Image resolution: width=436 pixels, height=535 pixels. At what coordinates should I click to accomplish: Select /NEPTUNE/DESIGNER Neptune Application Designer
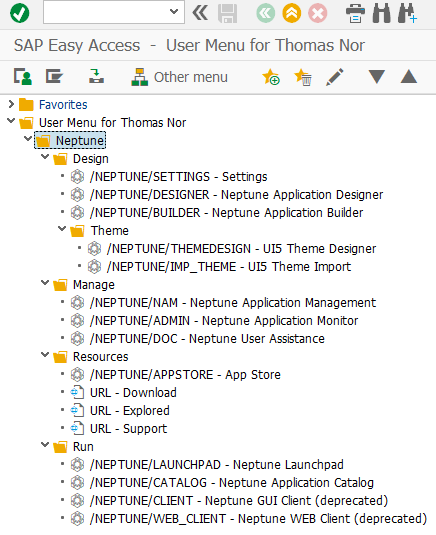(x=236, y=194)
